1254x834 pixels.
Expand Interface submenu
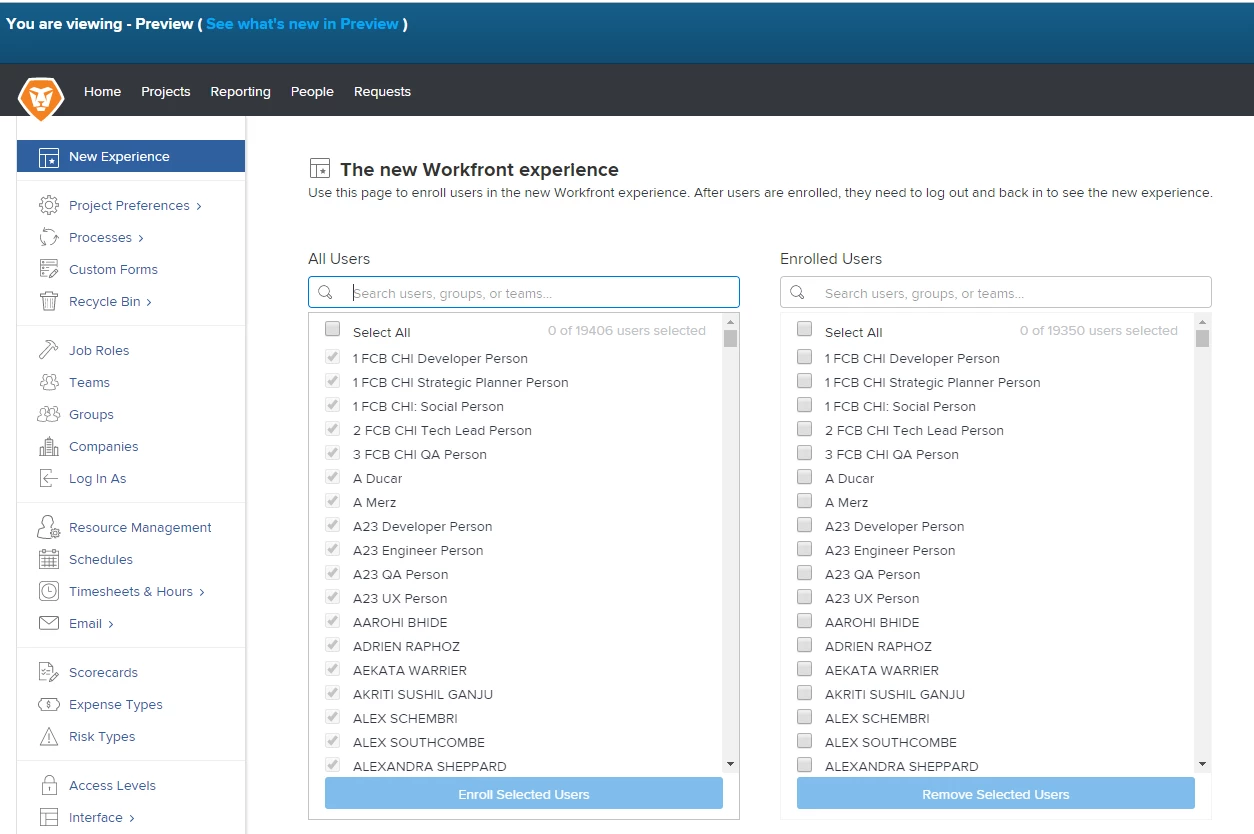(x=132, y=818)
